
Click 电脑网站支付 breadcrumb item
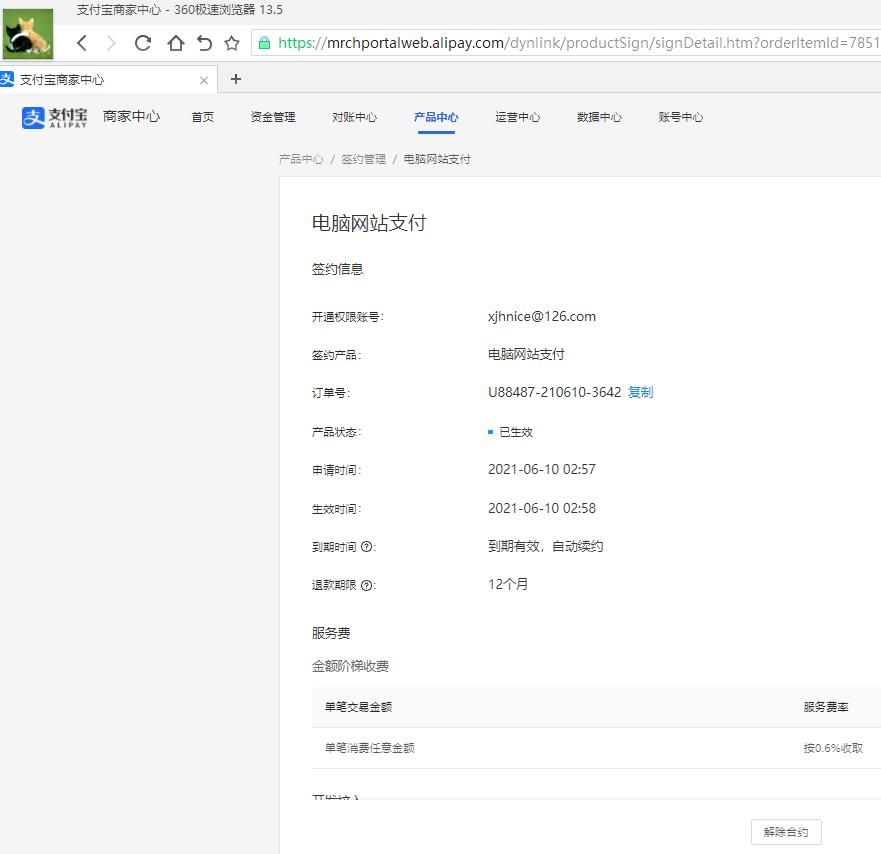point(437,159)
